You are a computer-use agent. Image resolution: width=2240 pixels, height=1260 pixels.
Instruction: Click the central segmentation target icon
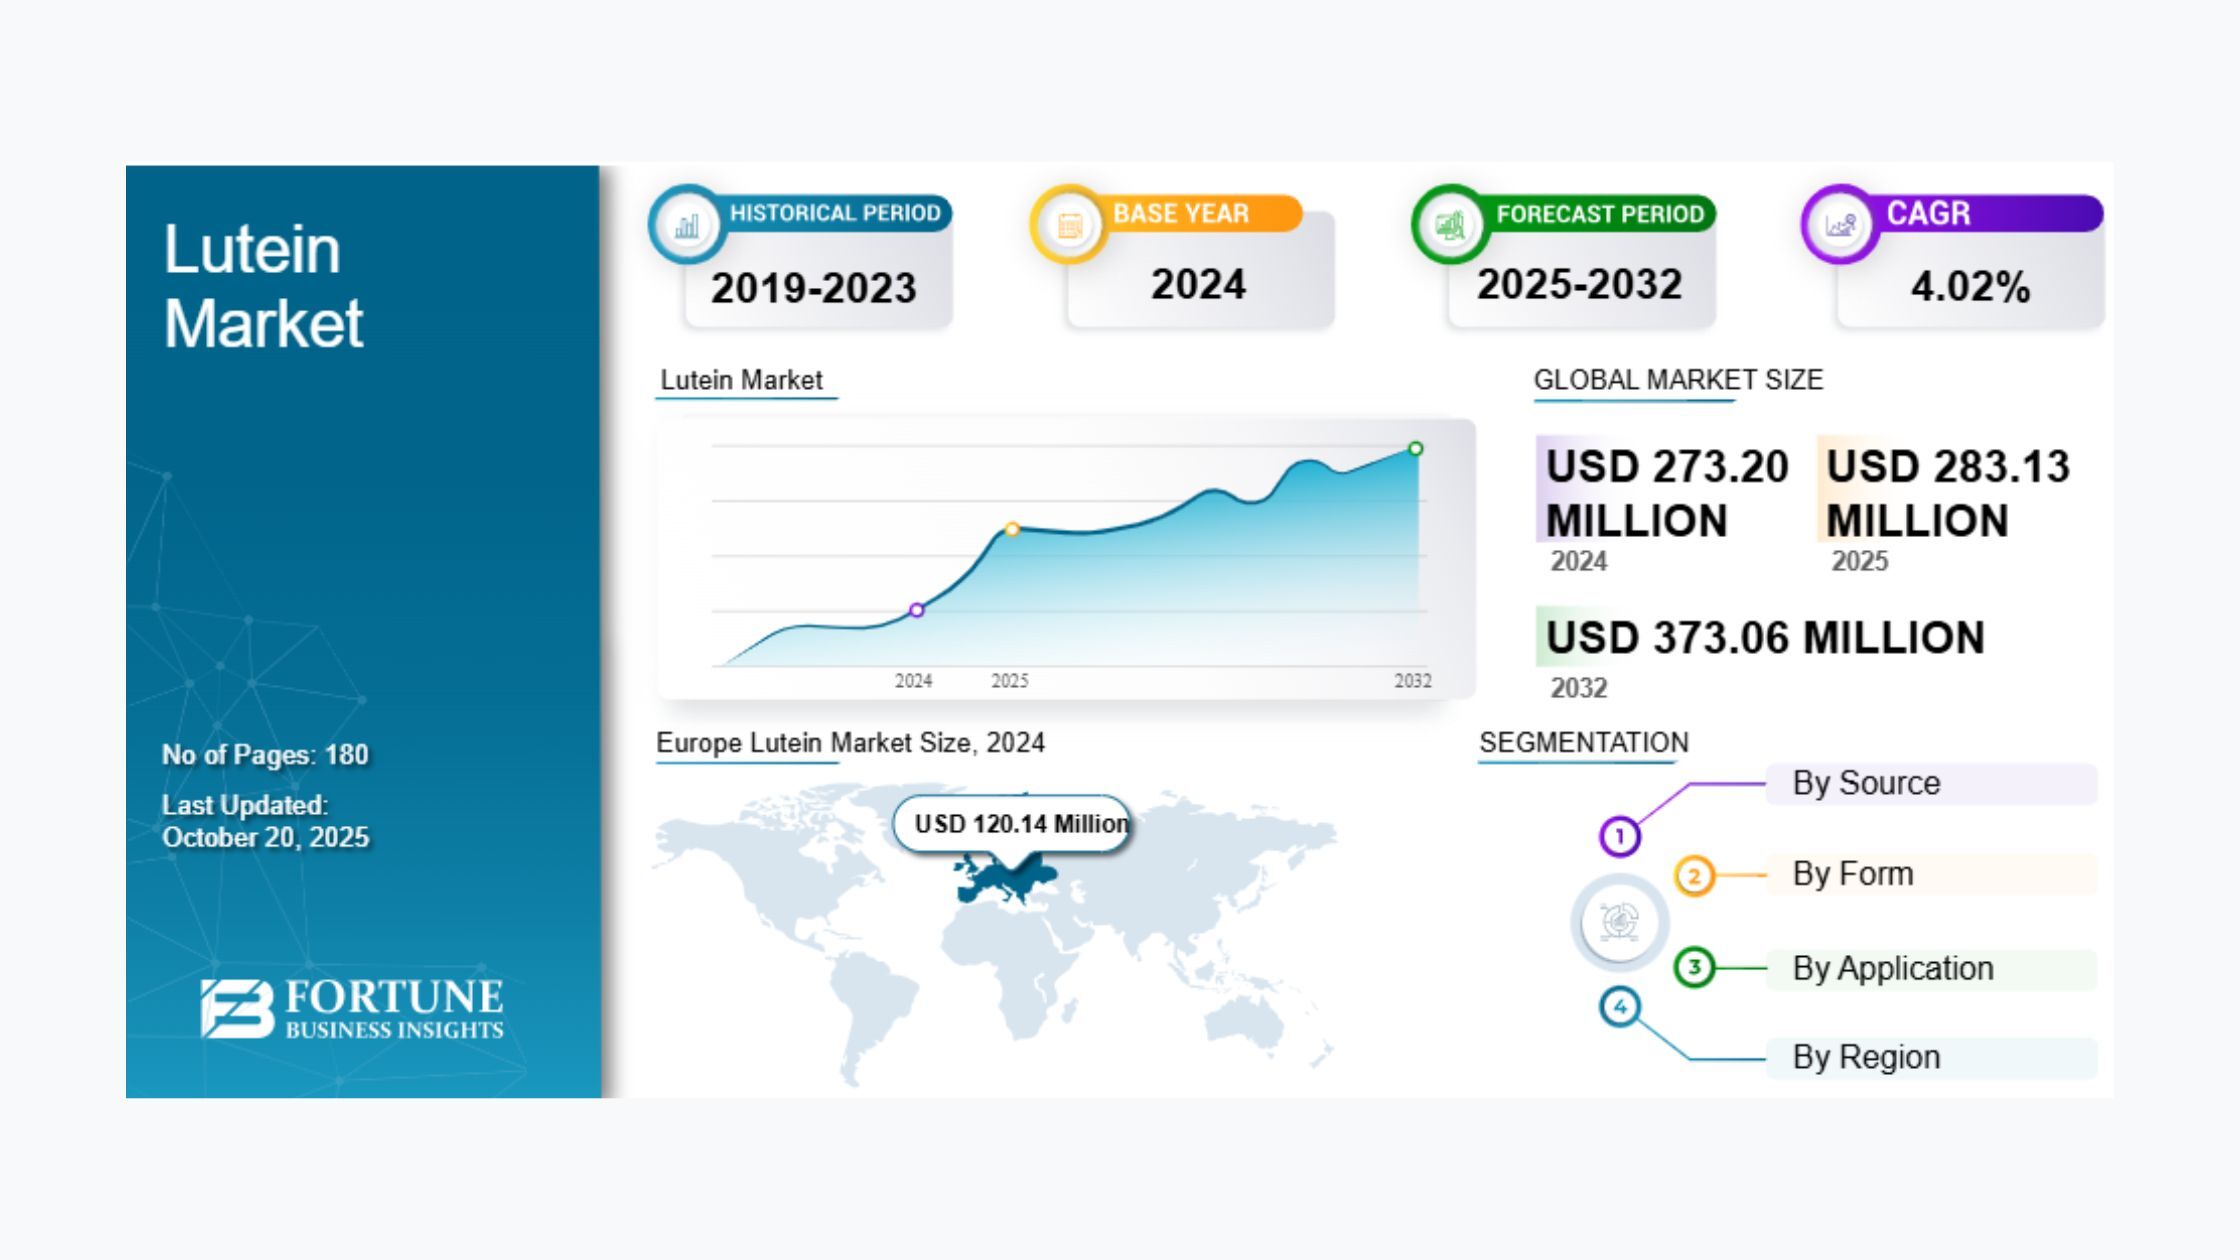1619,922
